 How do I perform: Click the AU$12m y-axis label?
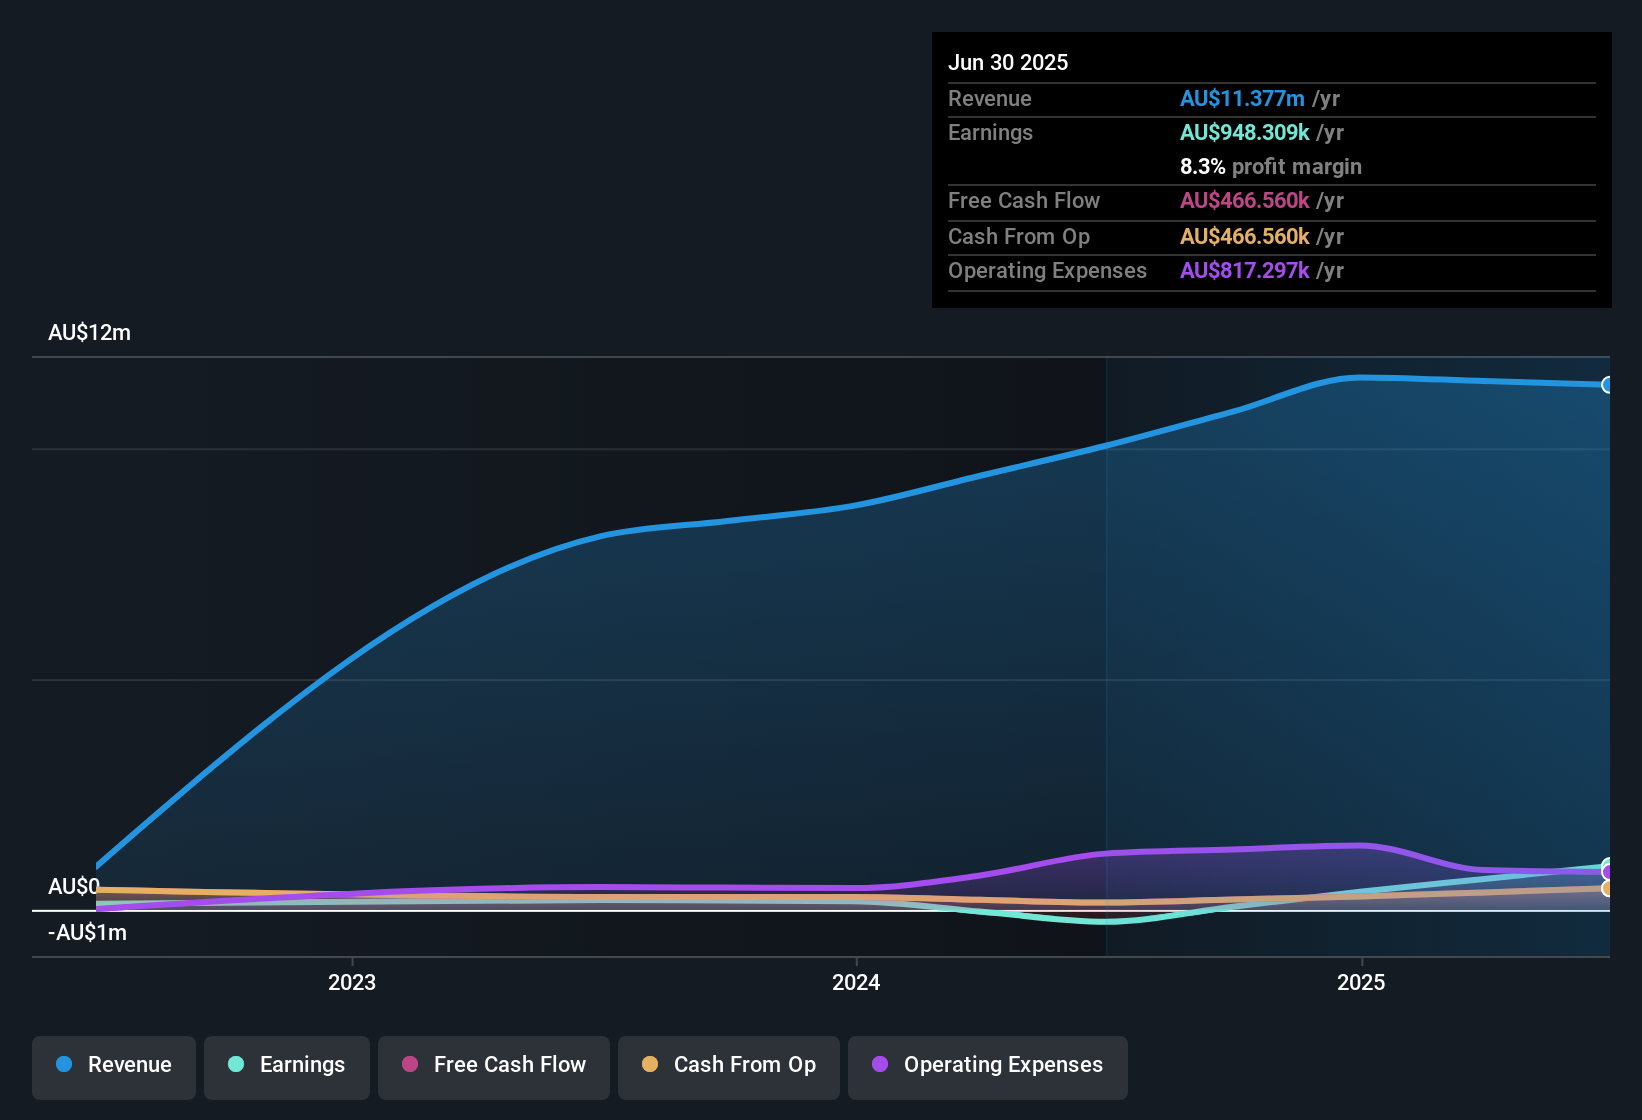pos(89,333)
